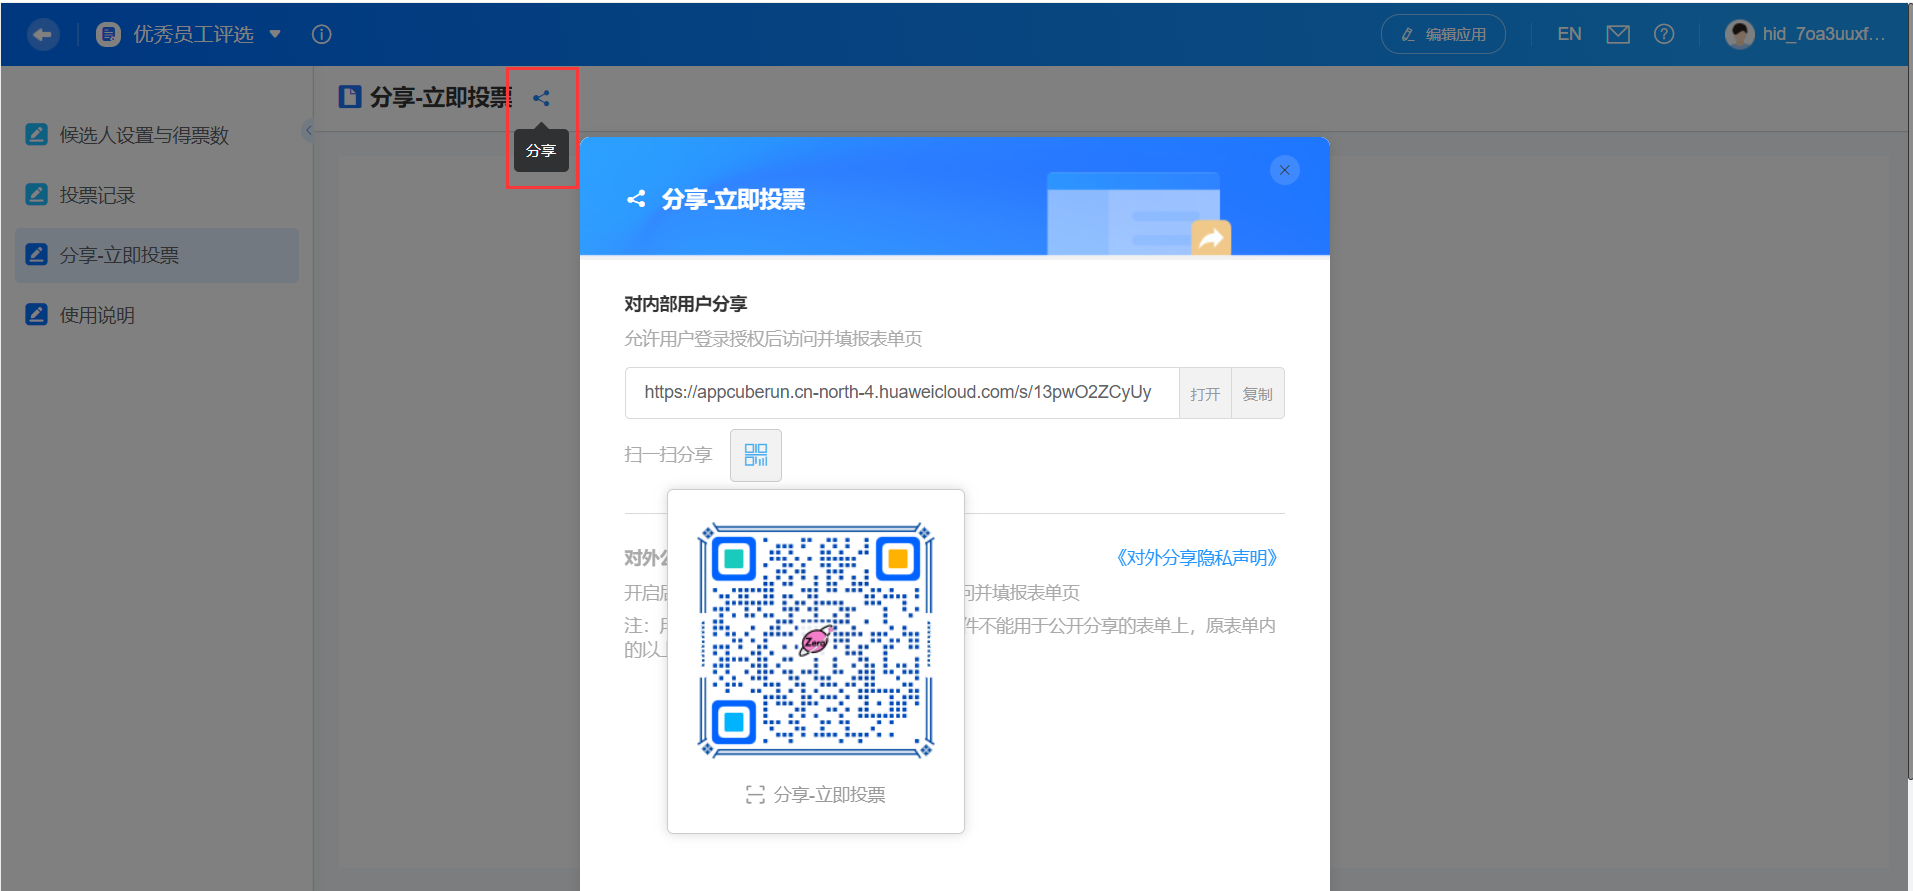Click 打开 to open the share link
Viewport: 1913px width, 891px height.
click(1205, 394)
